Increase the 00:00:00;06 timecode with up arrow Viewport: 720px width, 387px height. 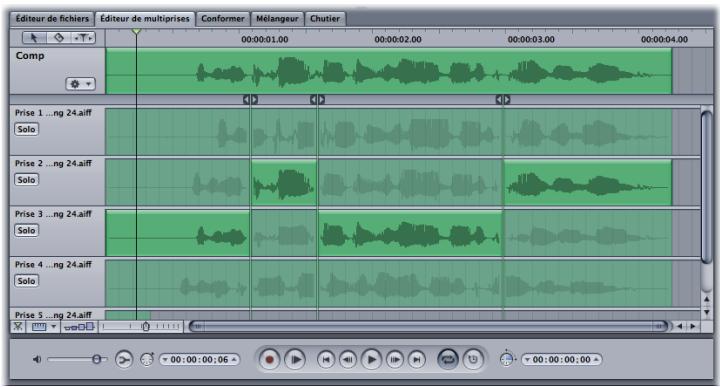234,359
